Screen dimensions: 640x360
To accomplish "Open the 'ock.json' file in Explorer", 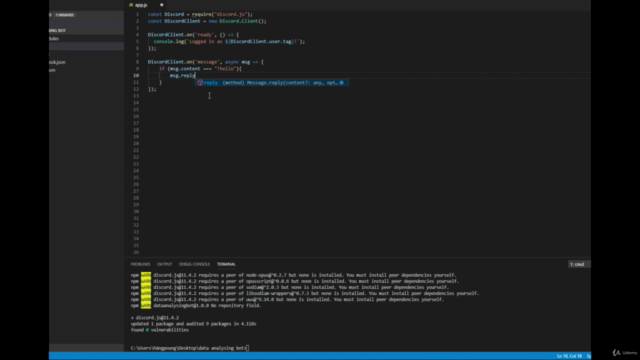I will pyautogui.click(x=86, y=62).
